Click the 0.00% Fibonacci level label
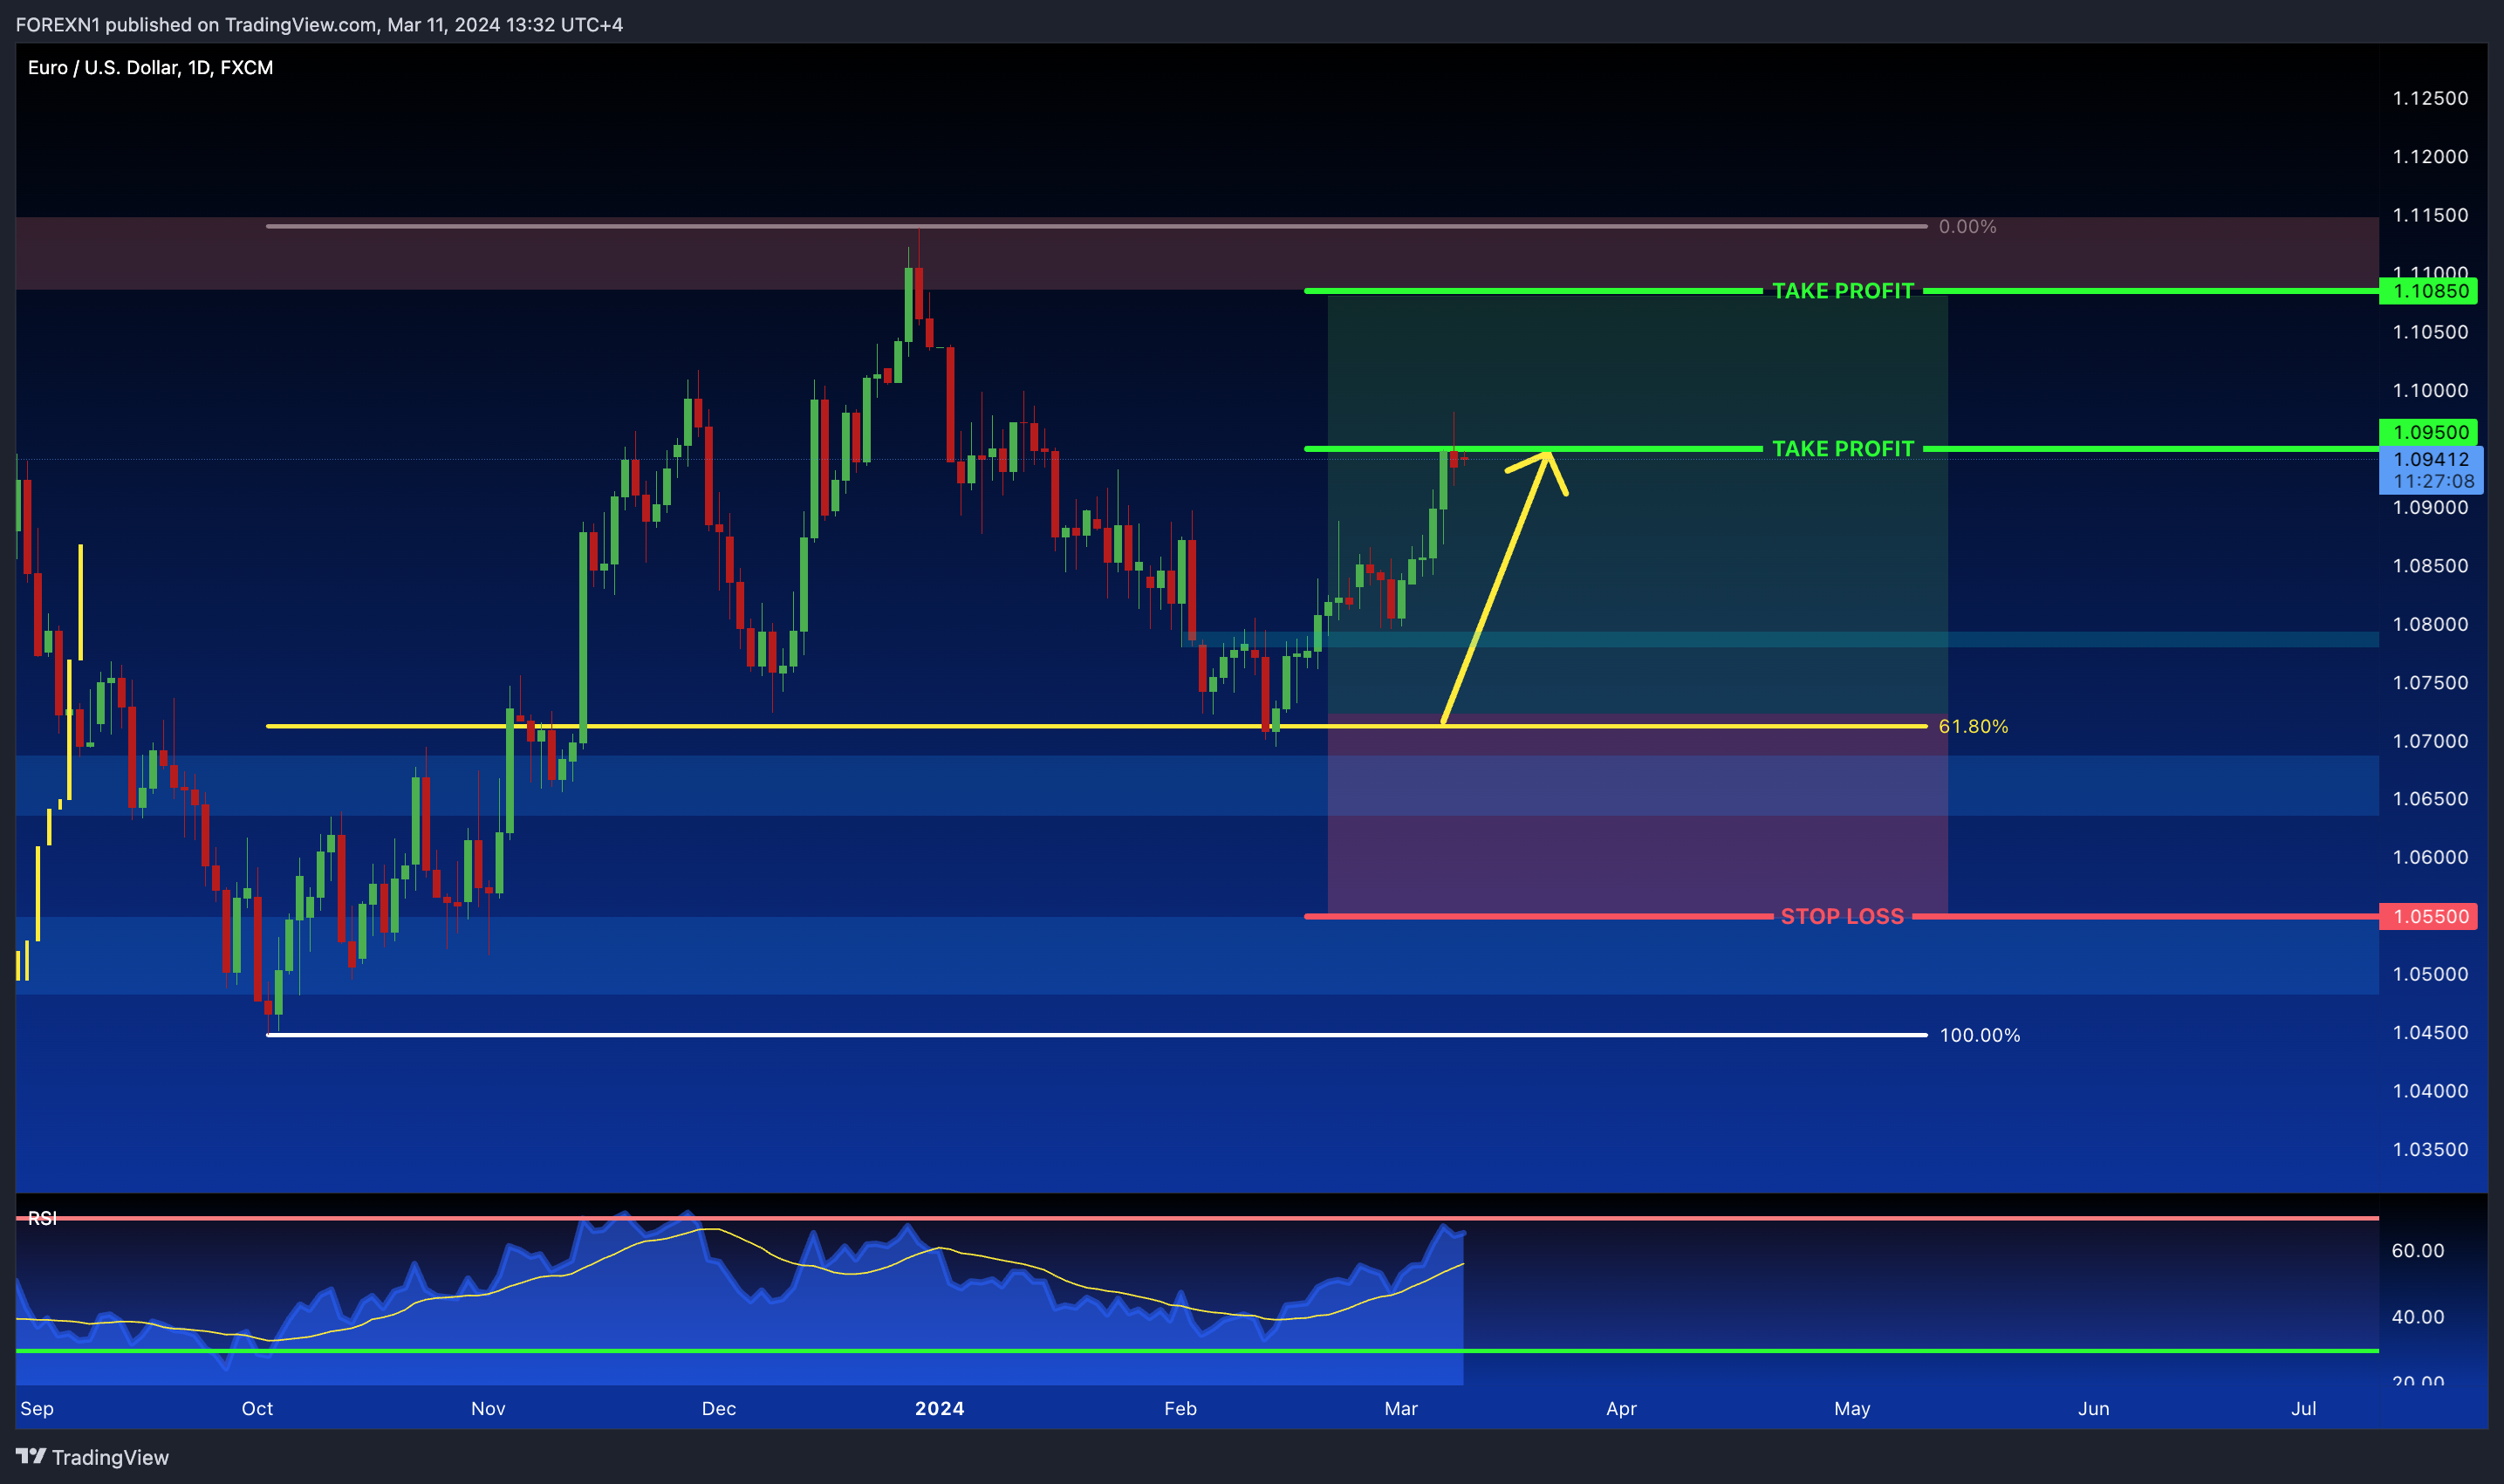The width and height of the screenshot is (2504, 1484). (1967, 227)
